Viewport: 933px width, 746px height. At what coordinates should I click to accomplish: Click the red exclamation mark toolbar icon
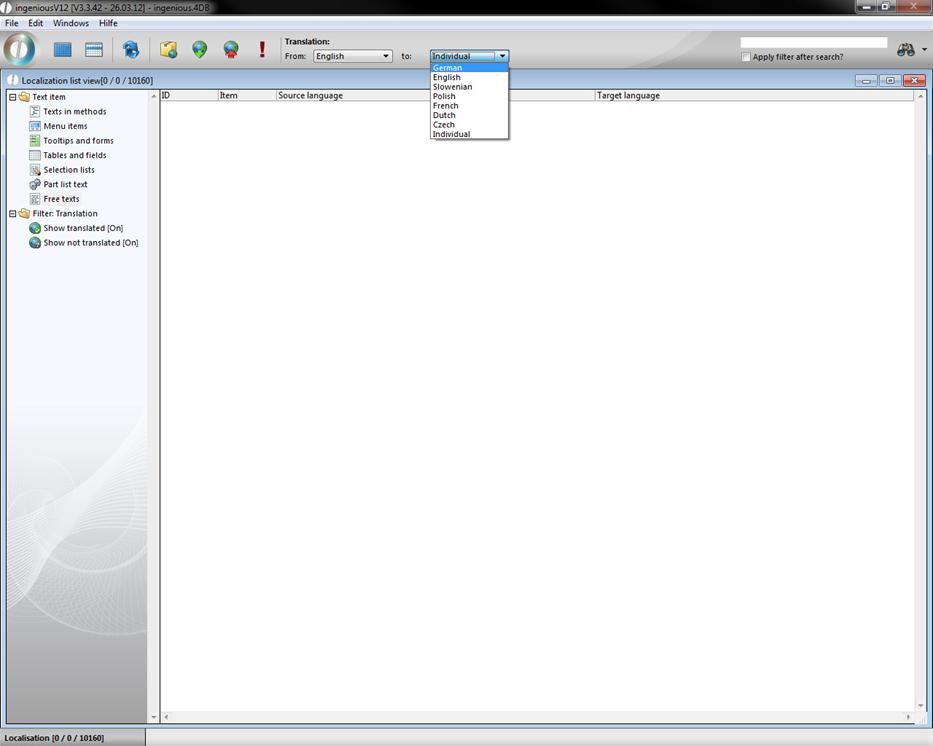click(262, 49)
